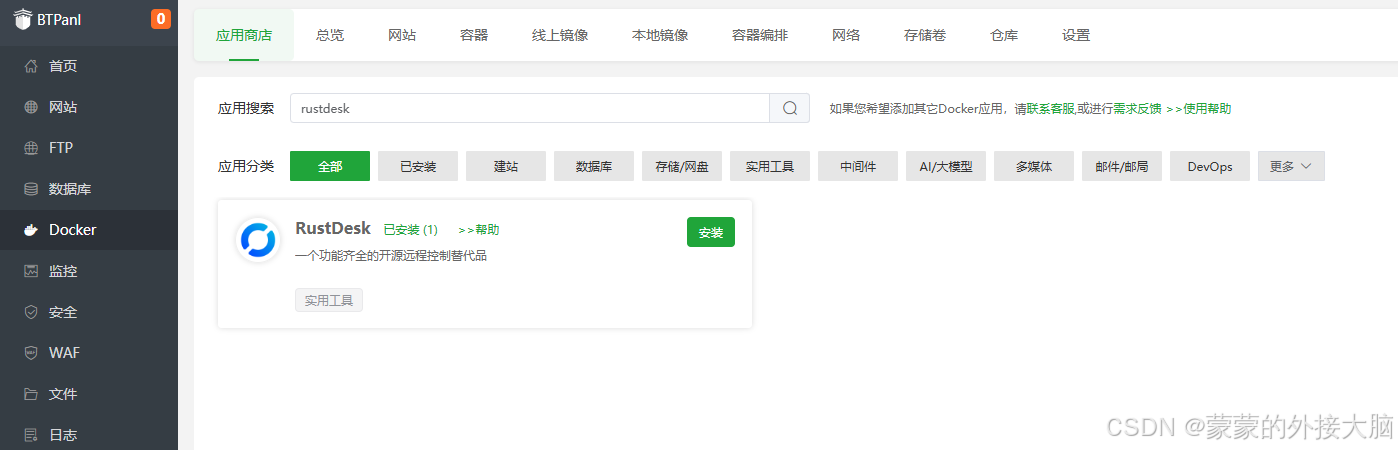Click the RustDesk app logo
1398x450 pixels.
[x=257, y=241]
